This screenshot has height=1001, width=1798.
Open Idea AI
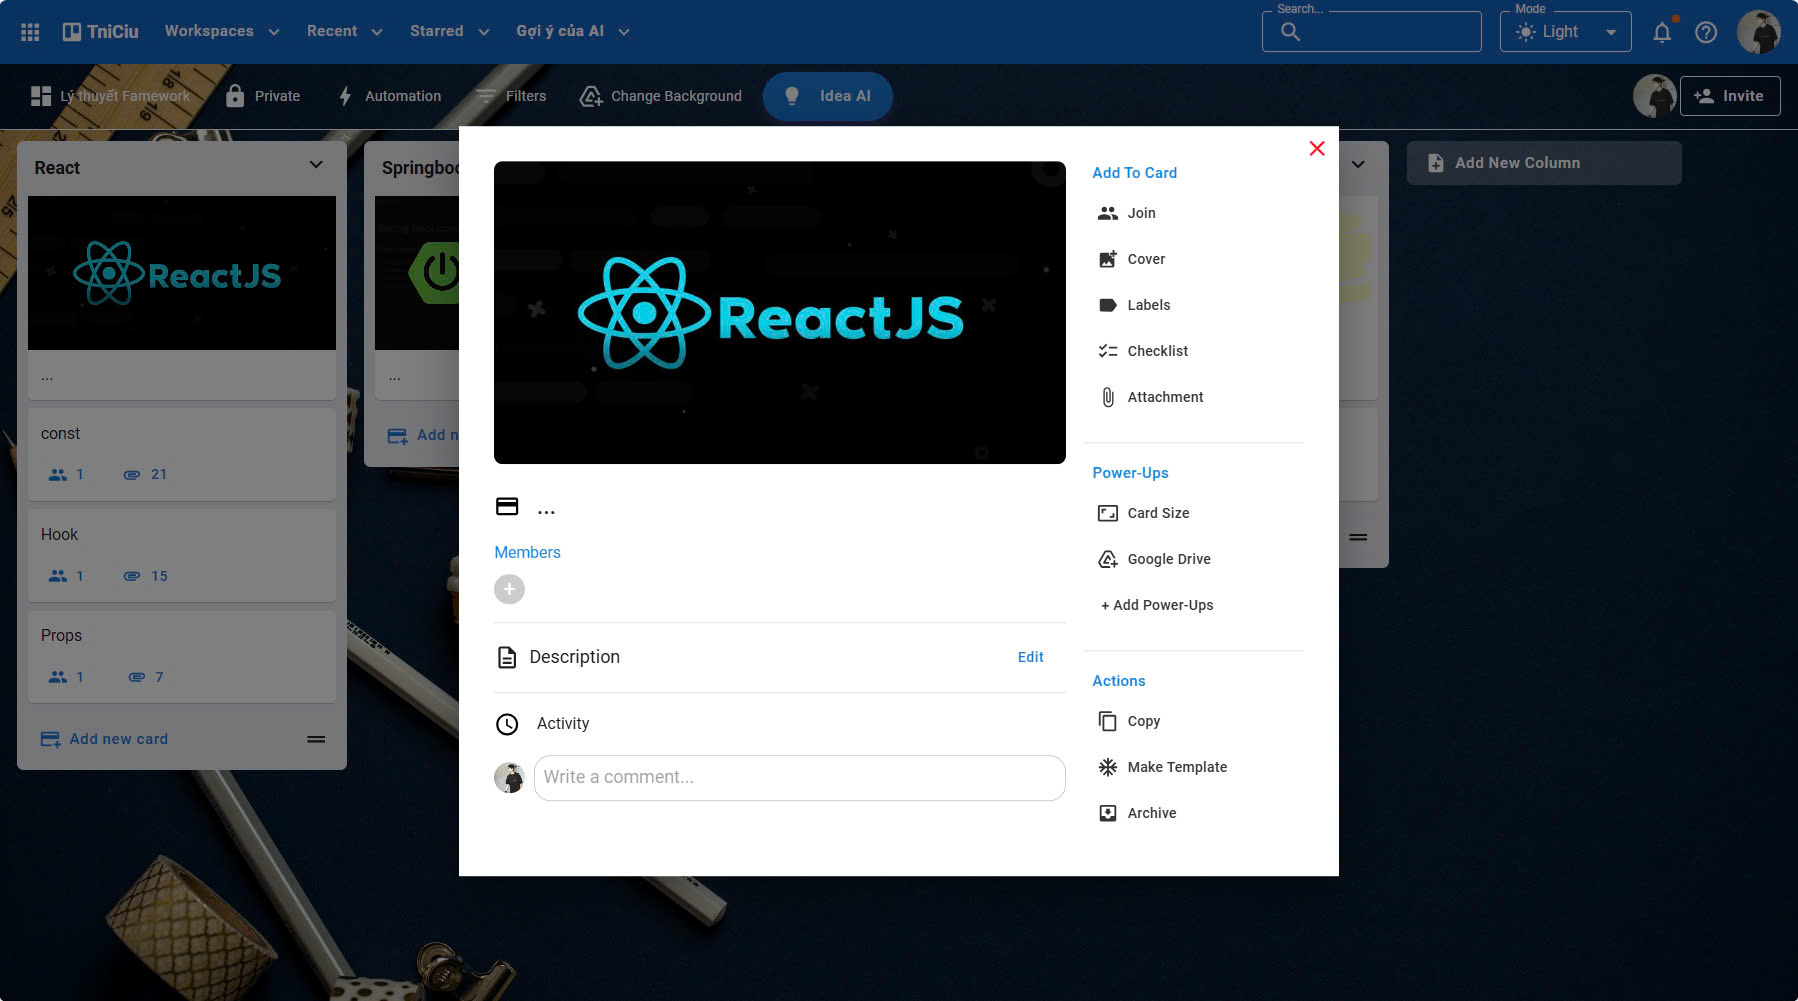828,96
